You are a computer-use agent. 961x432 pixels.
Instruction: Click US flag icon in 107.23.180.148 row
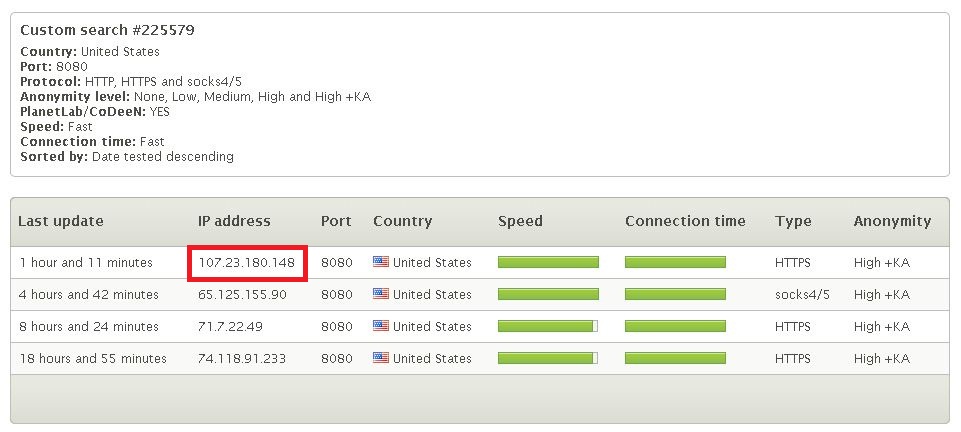pyautogui.click(x=381, y=262)
